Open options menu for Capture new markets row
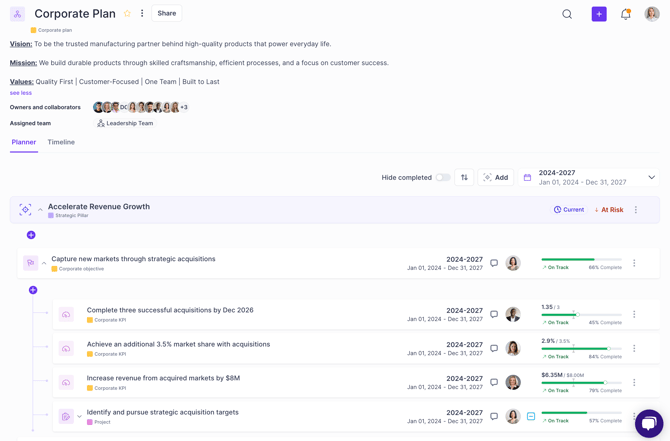 point(634,263)
